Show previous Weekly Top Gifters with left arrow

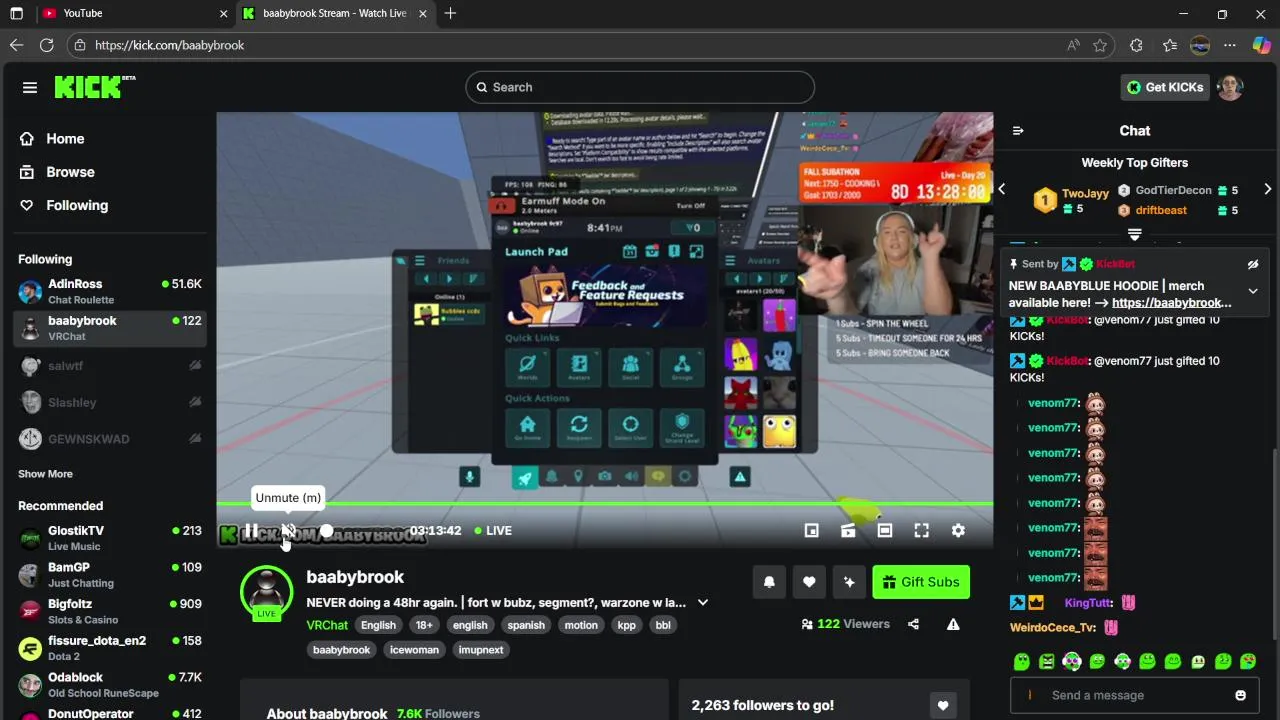coord(1001,190)
